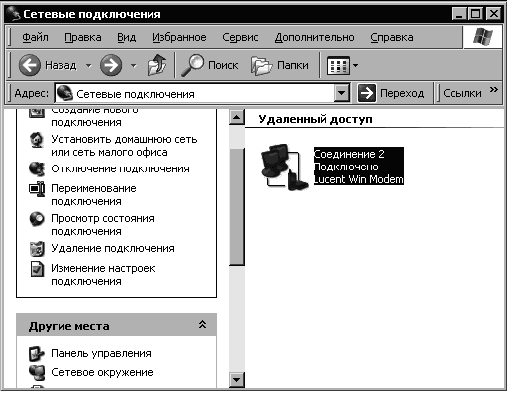
Task: Expand the Ссылки links chevron
Action: 494,89
